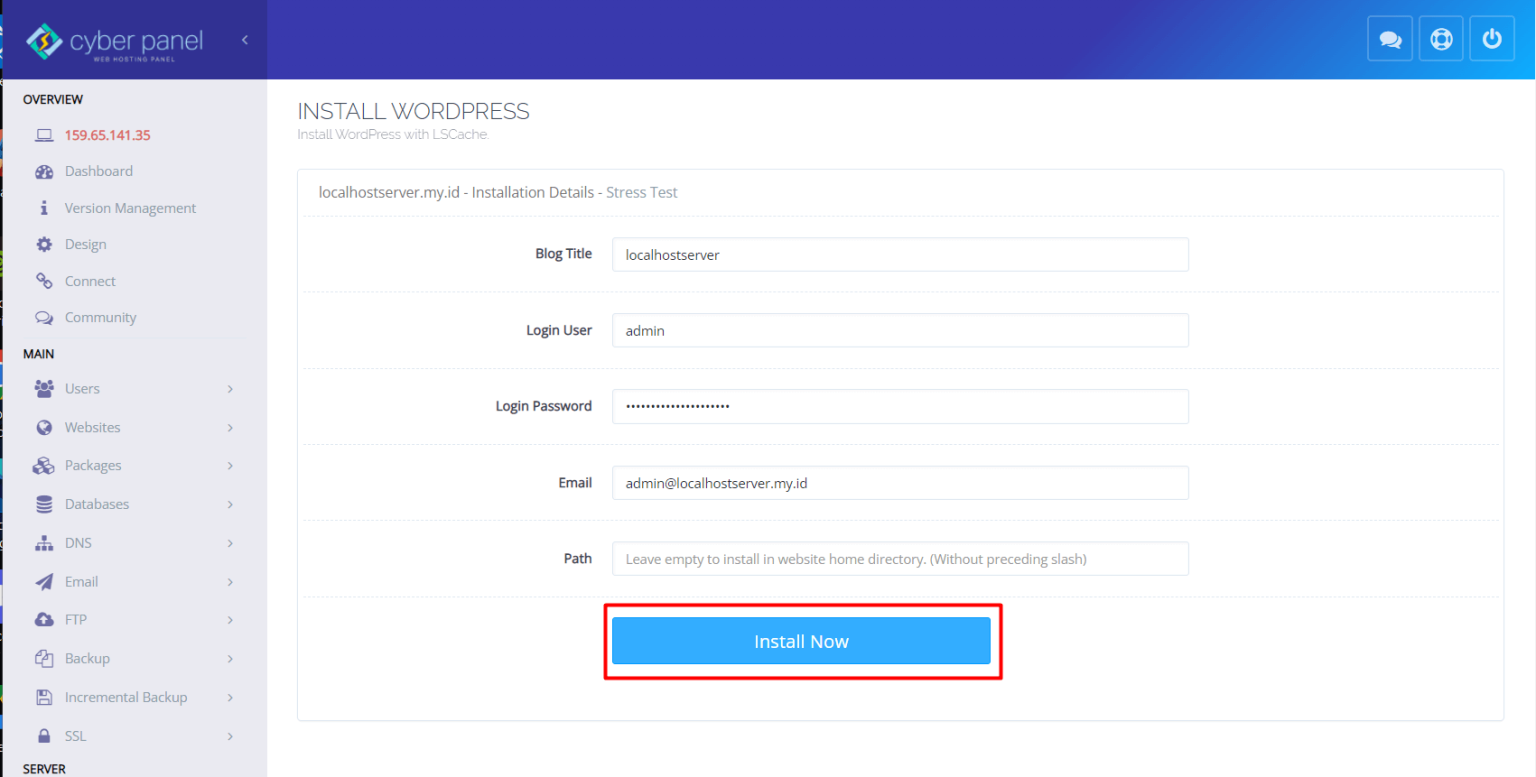Expand the Databases menu chevron
This screenshot has width=1536, height=777.
tap(230, 505)
